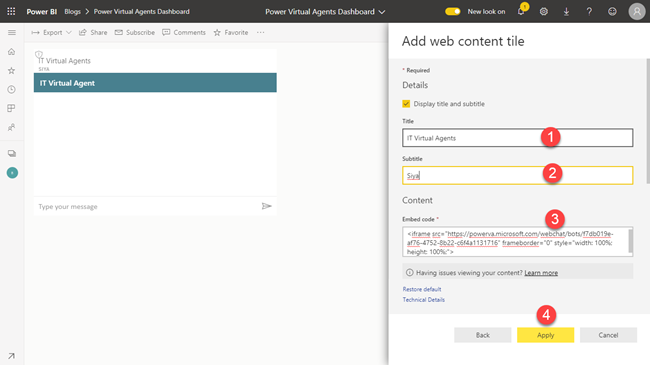Toggle the New look on switch
Viewport: 650px width, 365px height.
pyautogui.click(x=452, y=12)
